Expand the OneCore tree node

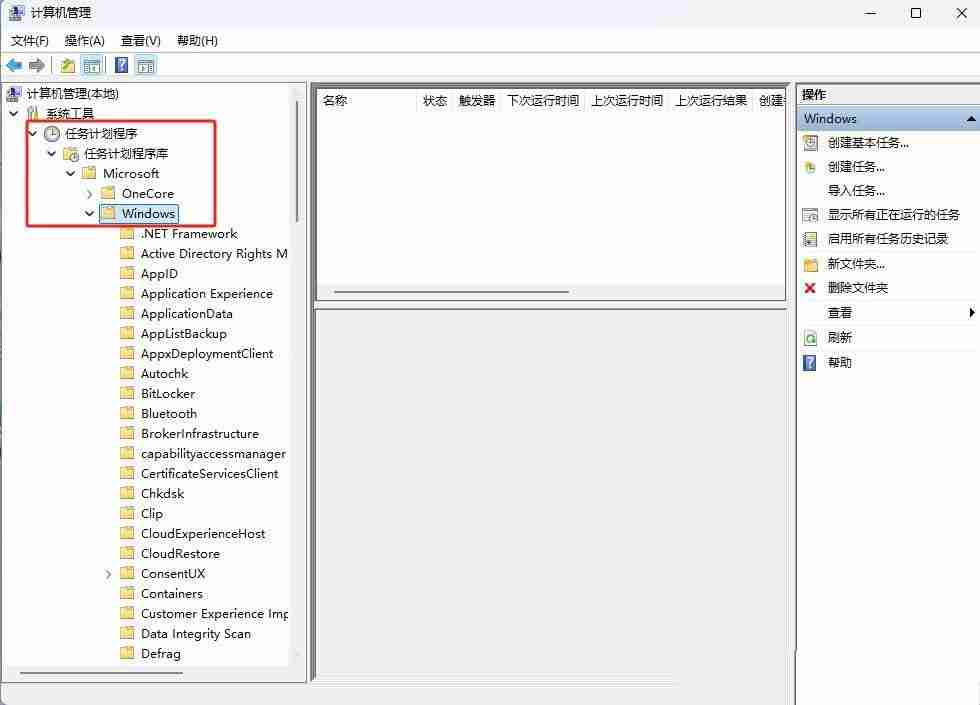coord(90,193)
